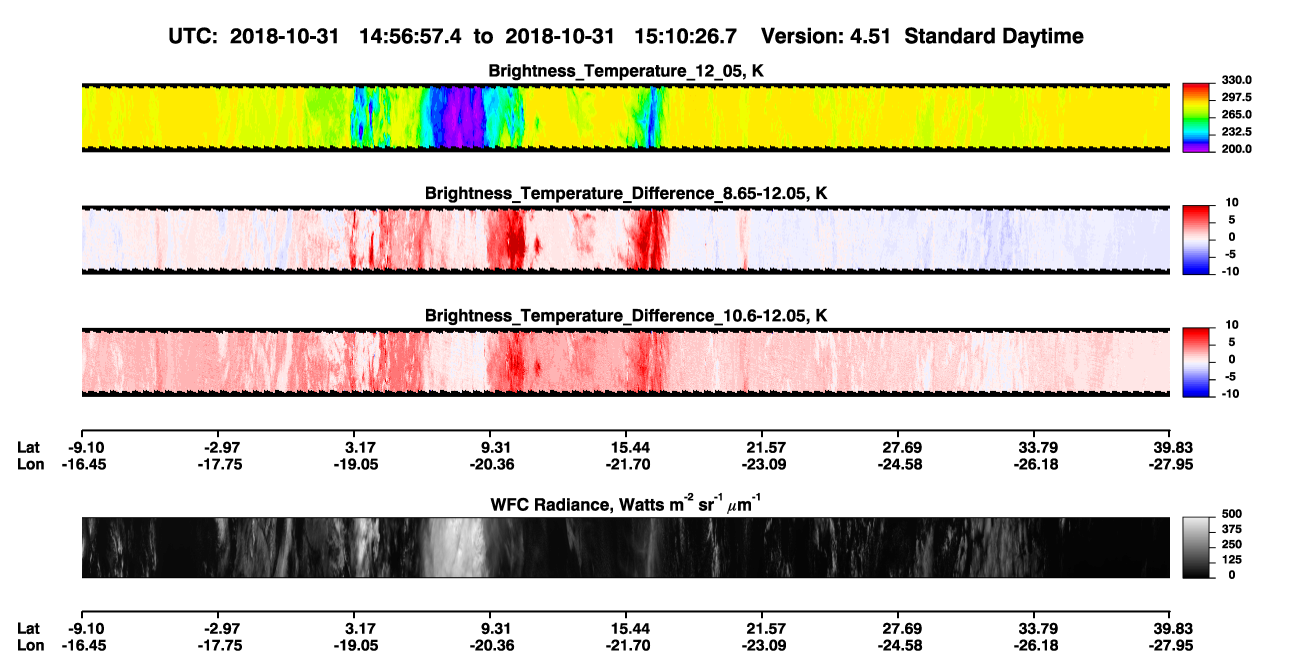Image resolution: width=1300 pixels, height=667 pixels.
Task: Click the '297.5' color bar tick label
Action: pos(1235,97)
